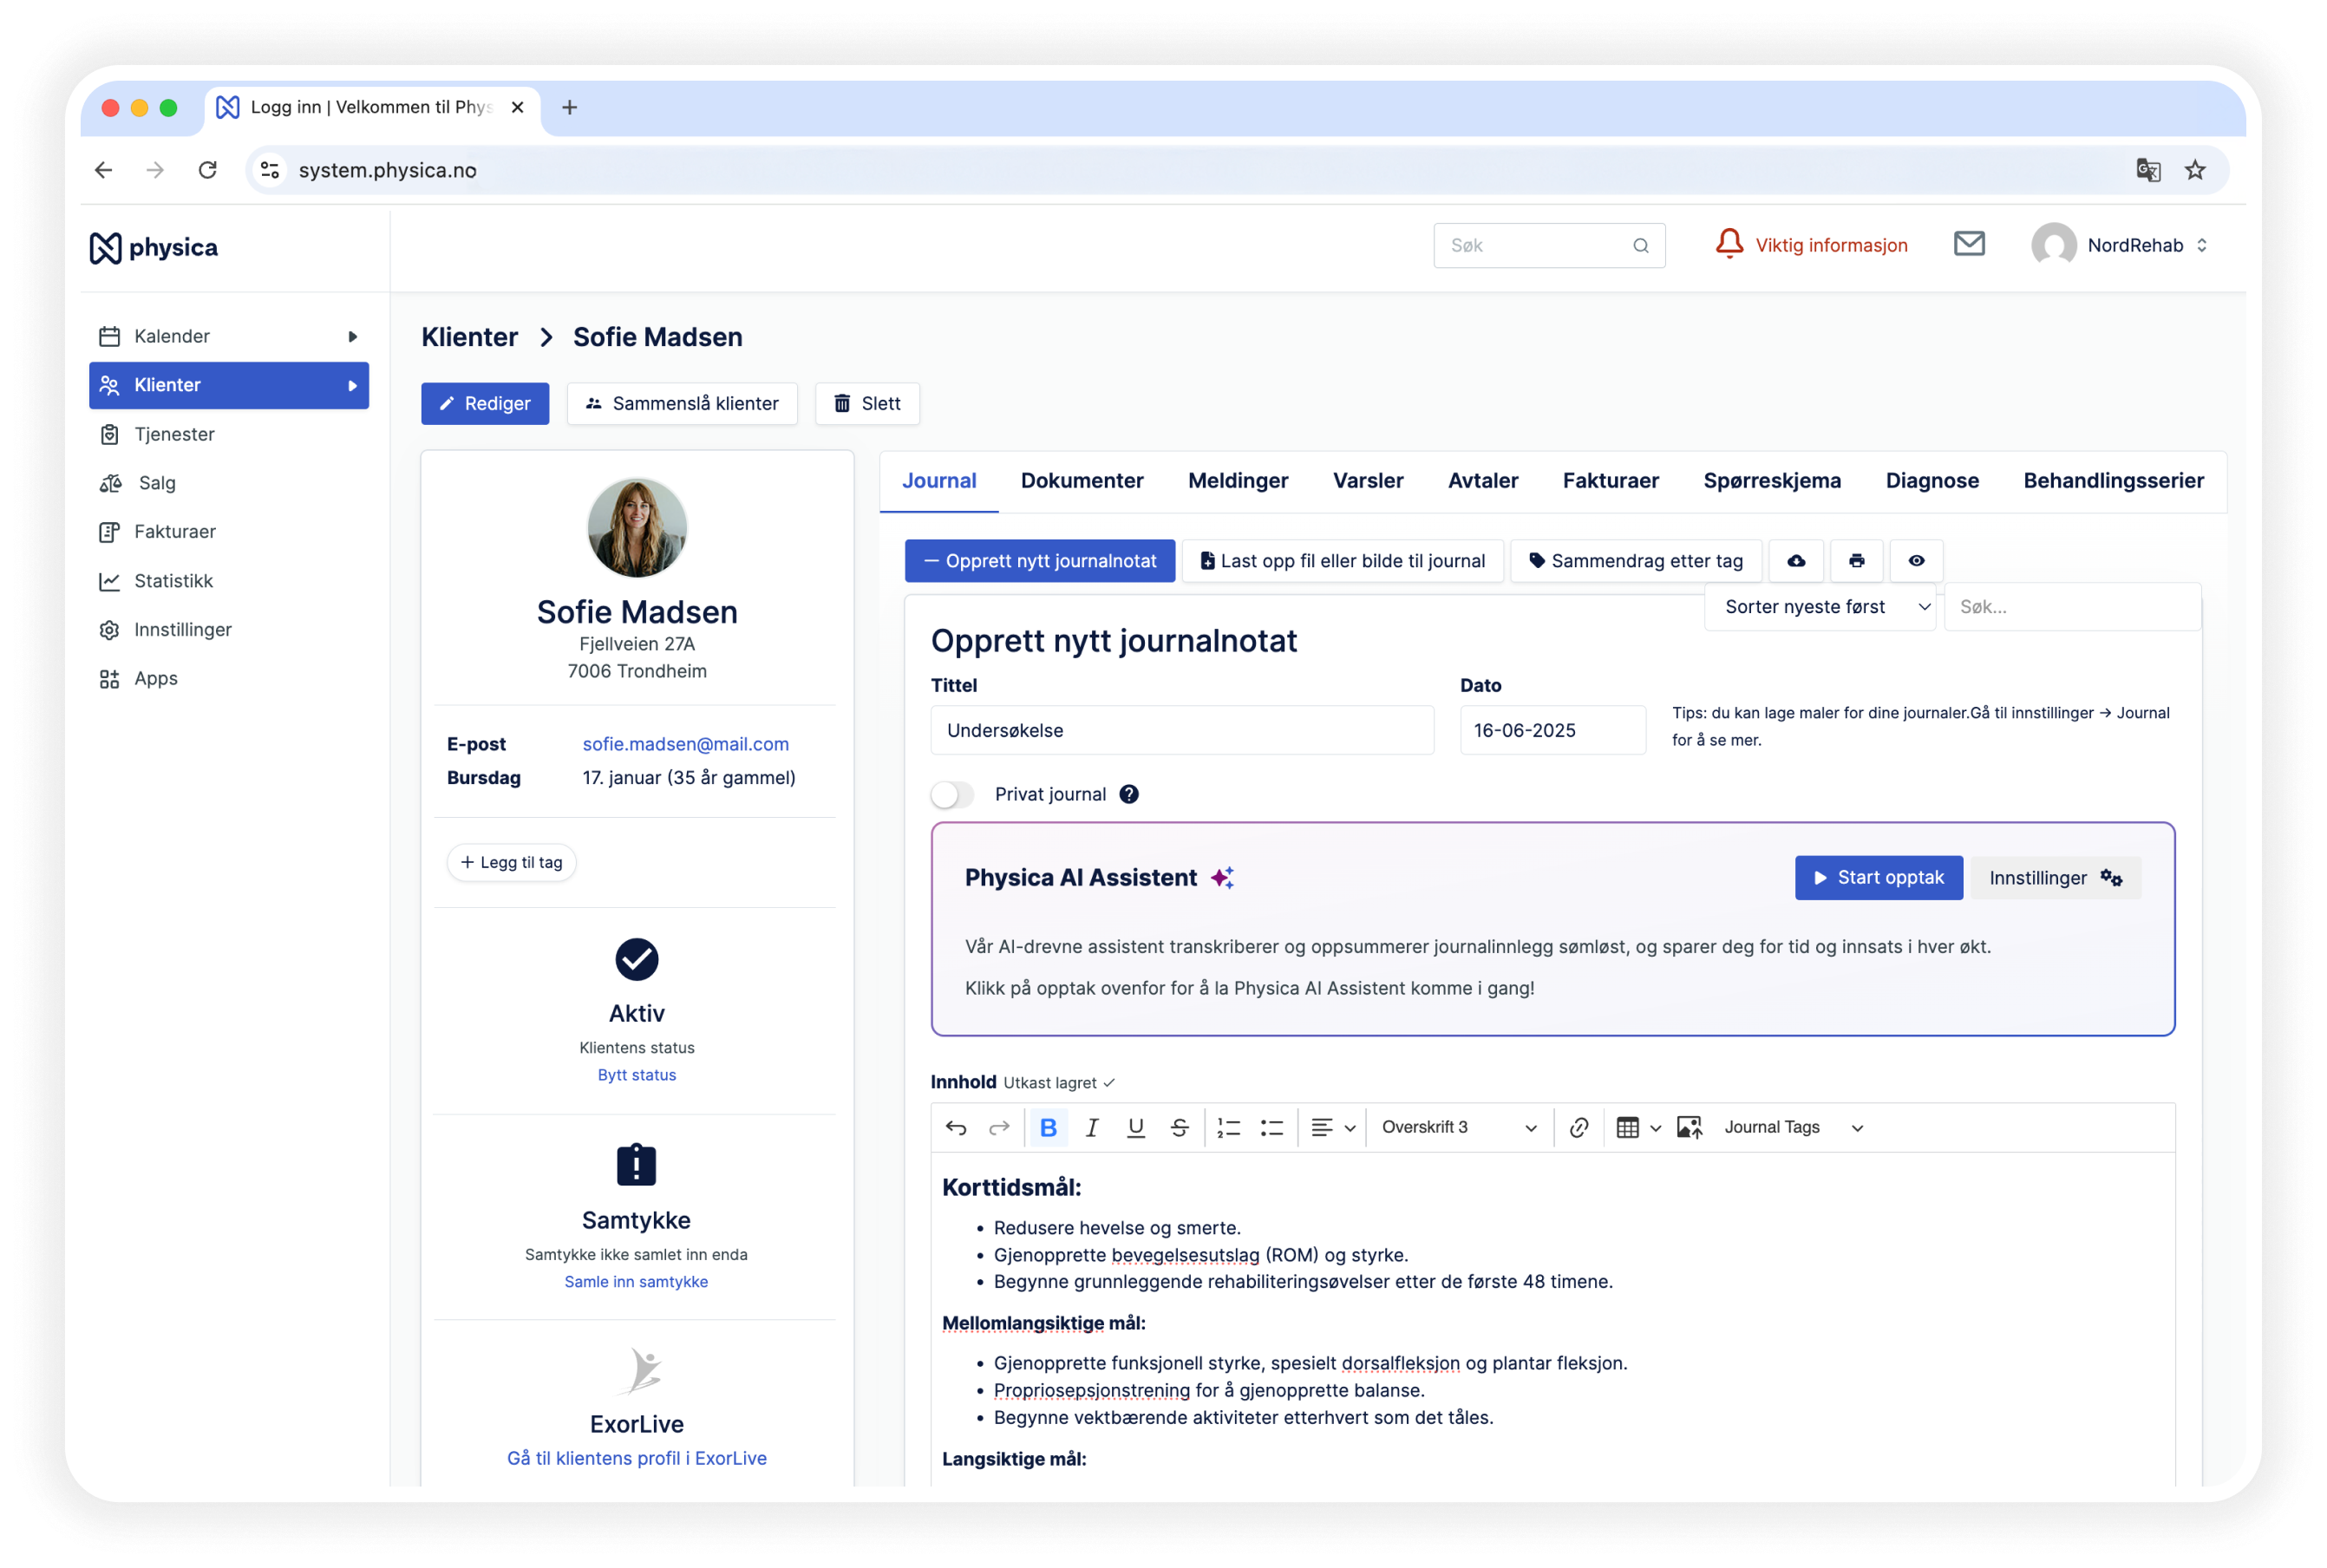The image size is (2327, 1568).
Task: Insert bulleted list in editor
Action: click(x=1272, y=1128)
